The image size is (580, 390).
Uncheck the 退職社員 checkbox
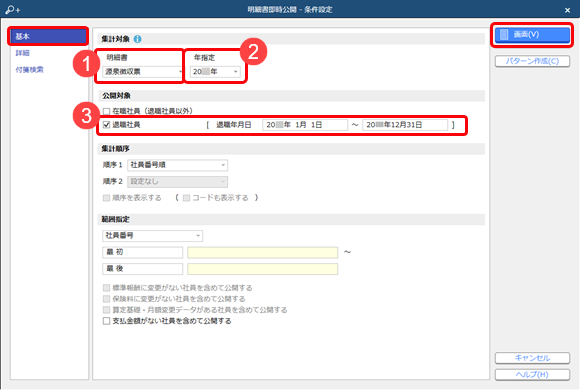pos(107,125)
